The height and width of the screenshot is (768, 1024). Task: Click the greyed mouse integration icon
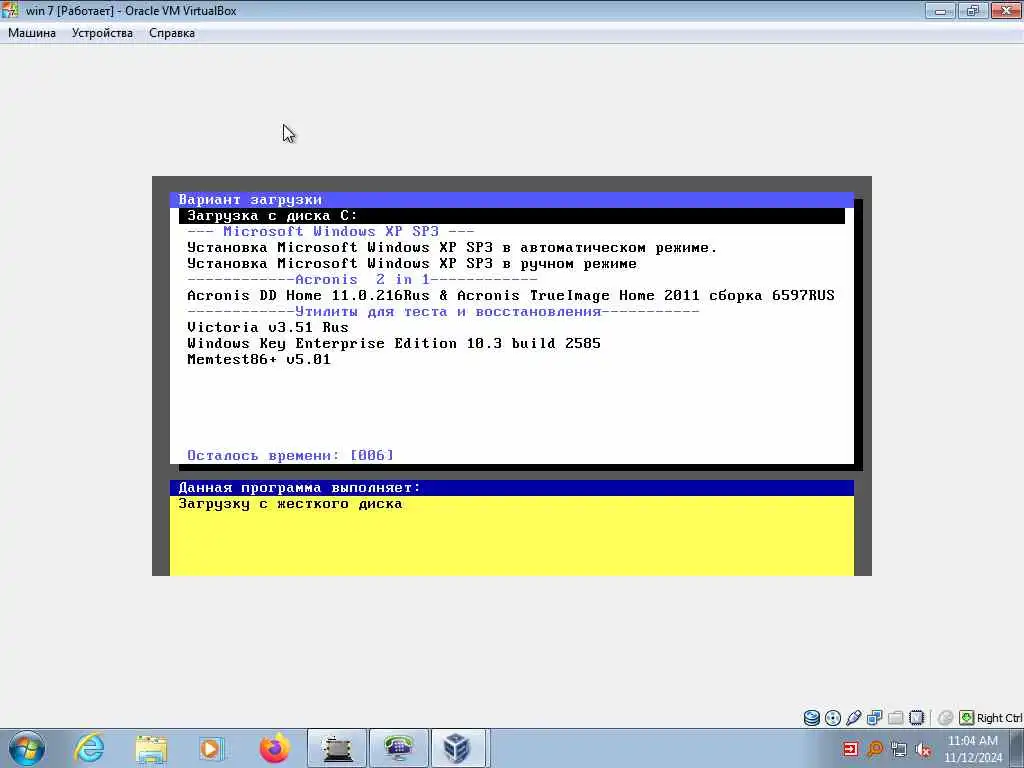click(945, 718)
